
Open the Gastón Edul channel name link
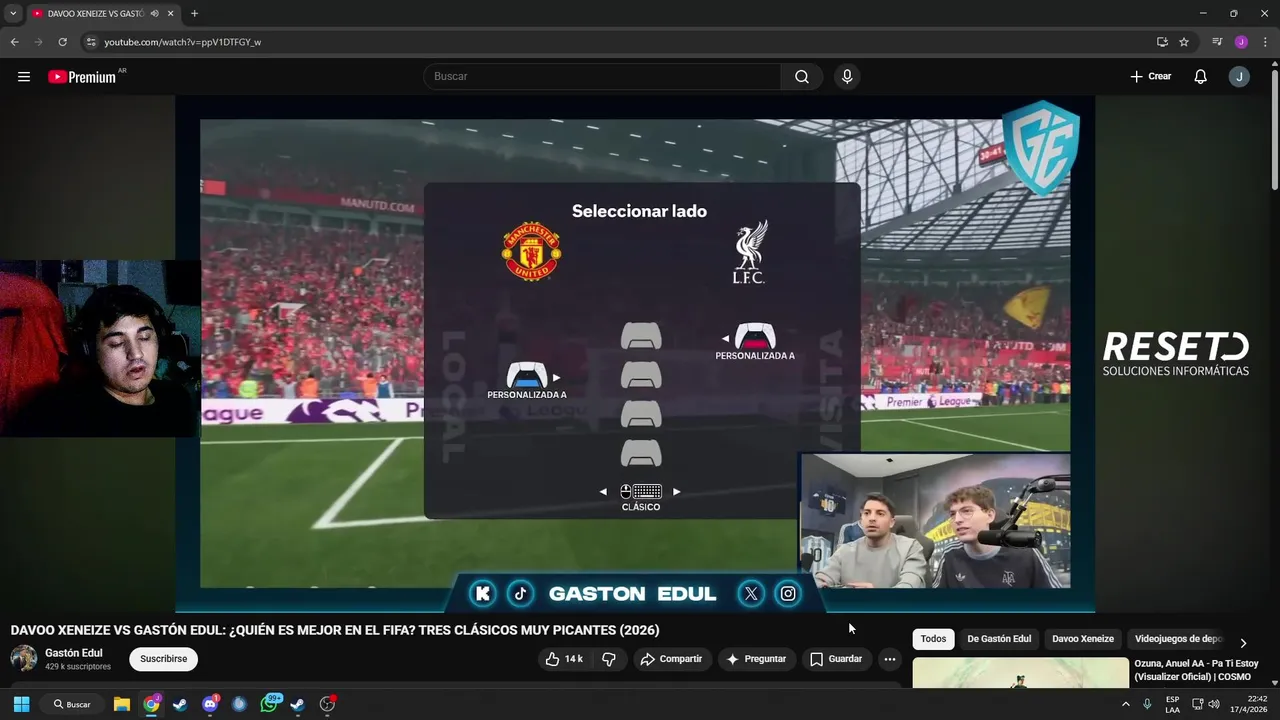pos(74,653)
